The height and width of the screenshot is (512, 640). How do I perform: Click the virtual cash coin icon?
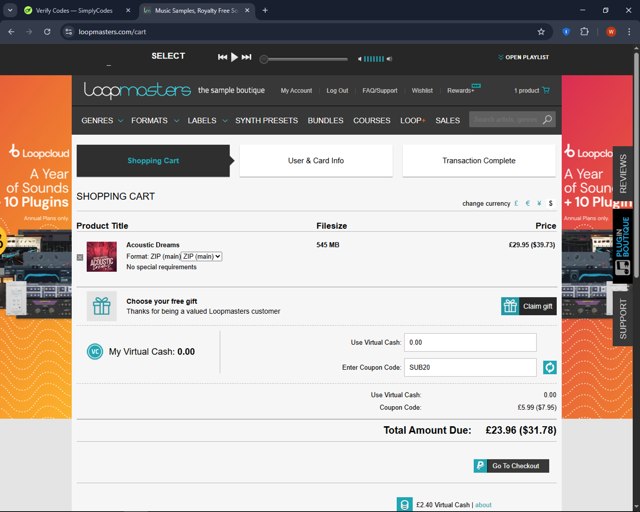pyautogui.click(x=404, y=505)
